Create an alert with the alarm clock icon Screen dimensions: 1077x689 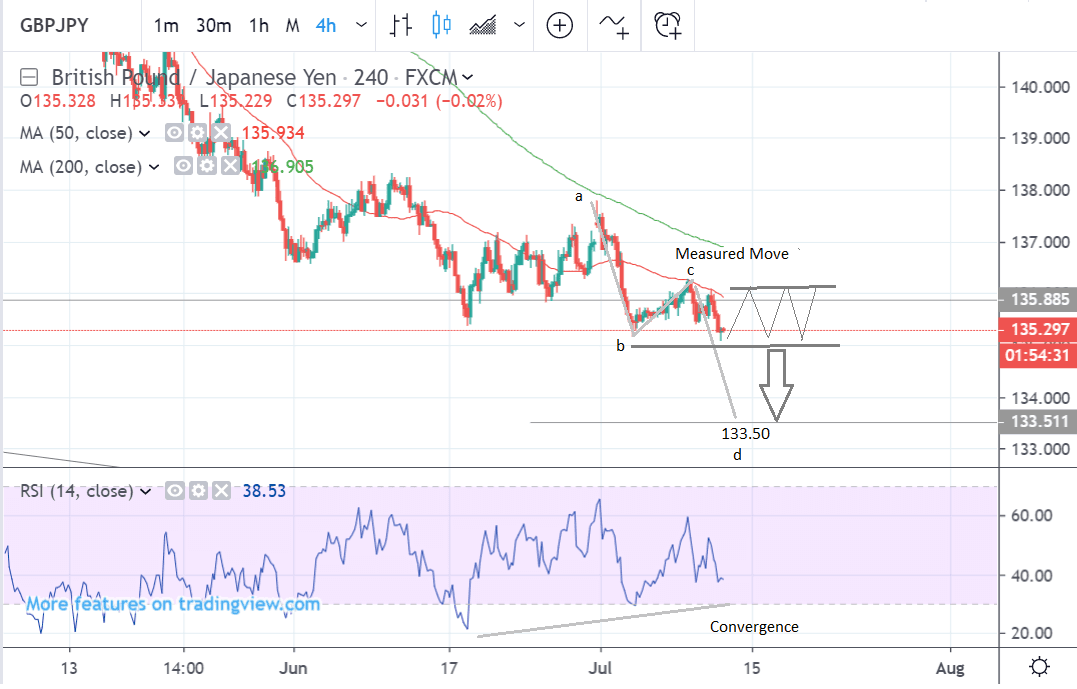[667, 25]
